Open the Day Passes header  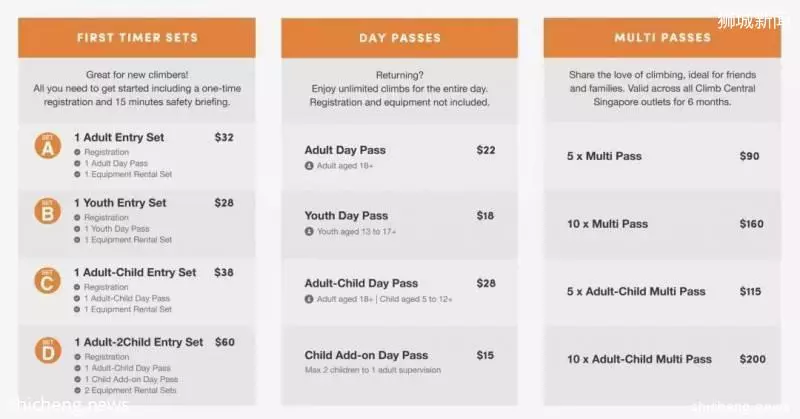[x=399, y=38]
